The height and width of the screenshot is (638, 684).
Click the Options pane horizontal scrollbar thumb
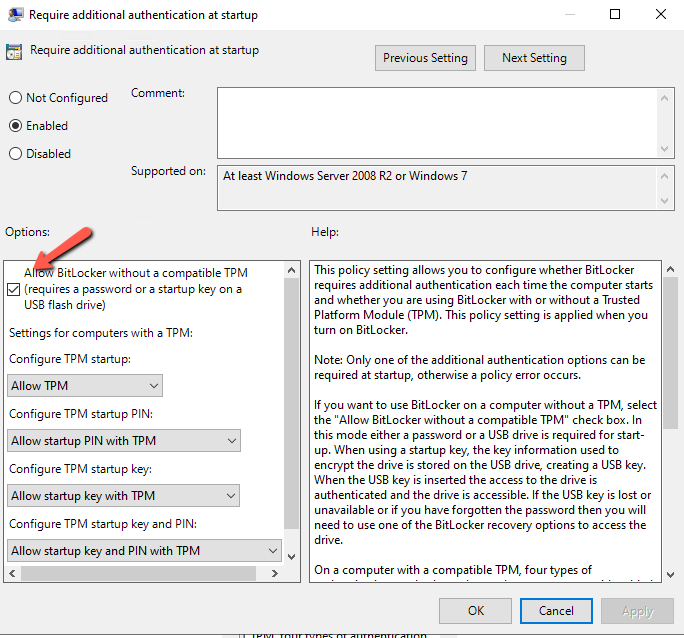coord(138,573)
